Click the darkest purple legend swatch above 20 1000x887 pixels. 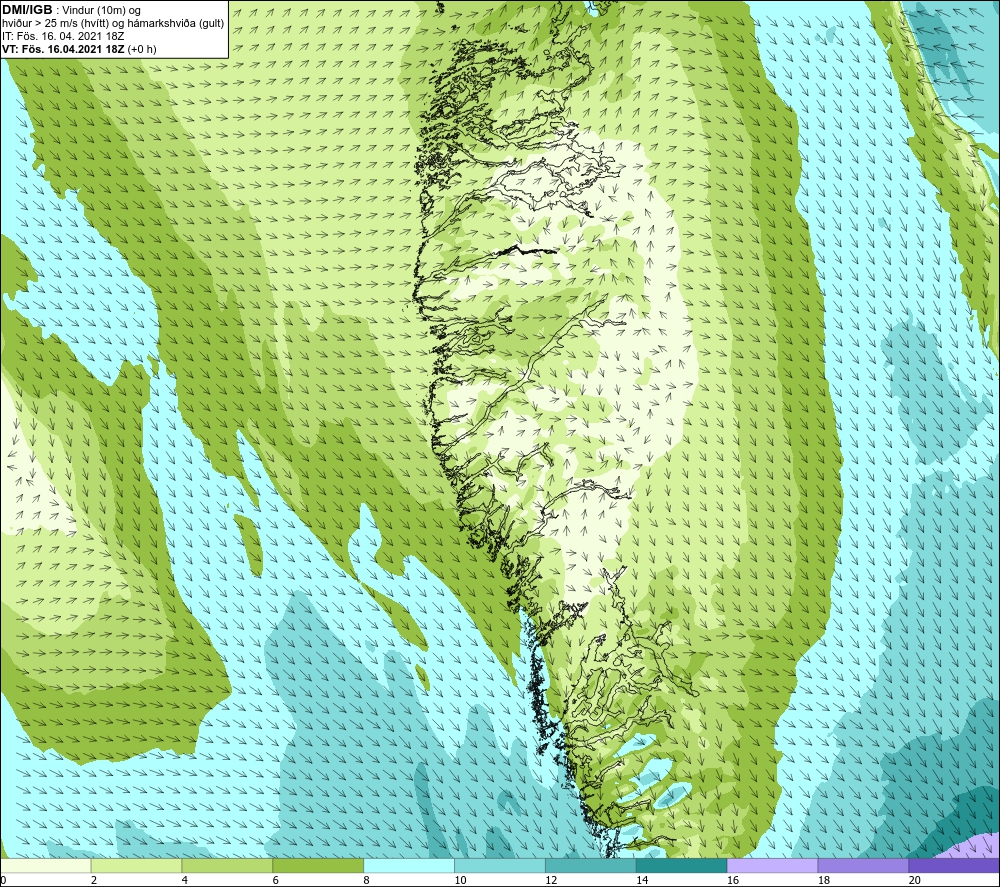(954, 866)
